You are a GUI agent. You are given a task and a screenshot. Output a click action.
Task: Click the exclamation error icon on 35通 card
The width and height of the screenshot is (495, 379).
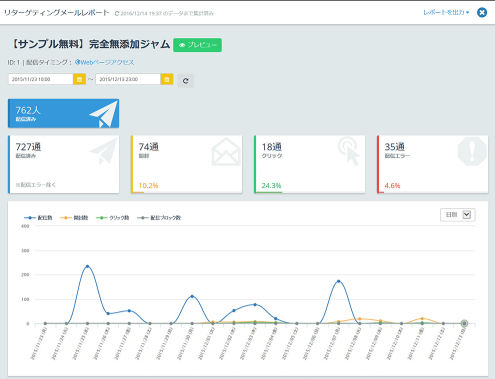coord(472,151)
